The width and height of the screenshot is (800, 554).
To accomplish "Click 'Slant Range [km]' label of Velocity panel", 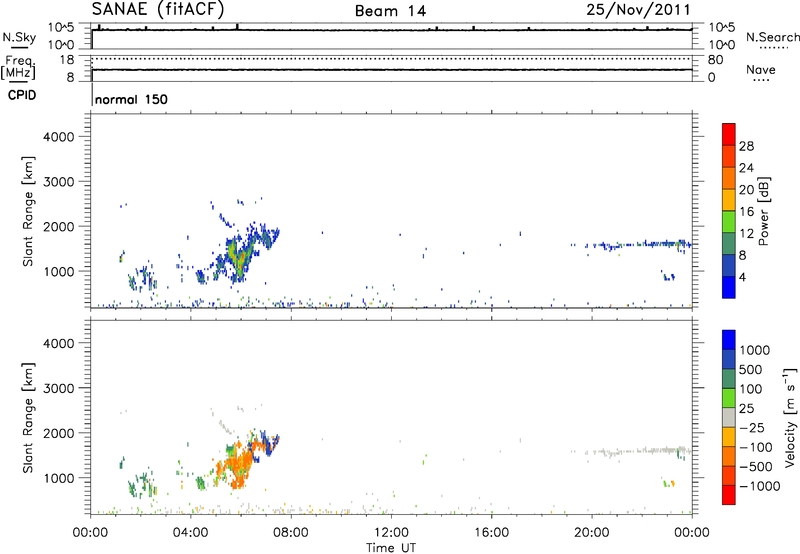I will (28, 417).
